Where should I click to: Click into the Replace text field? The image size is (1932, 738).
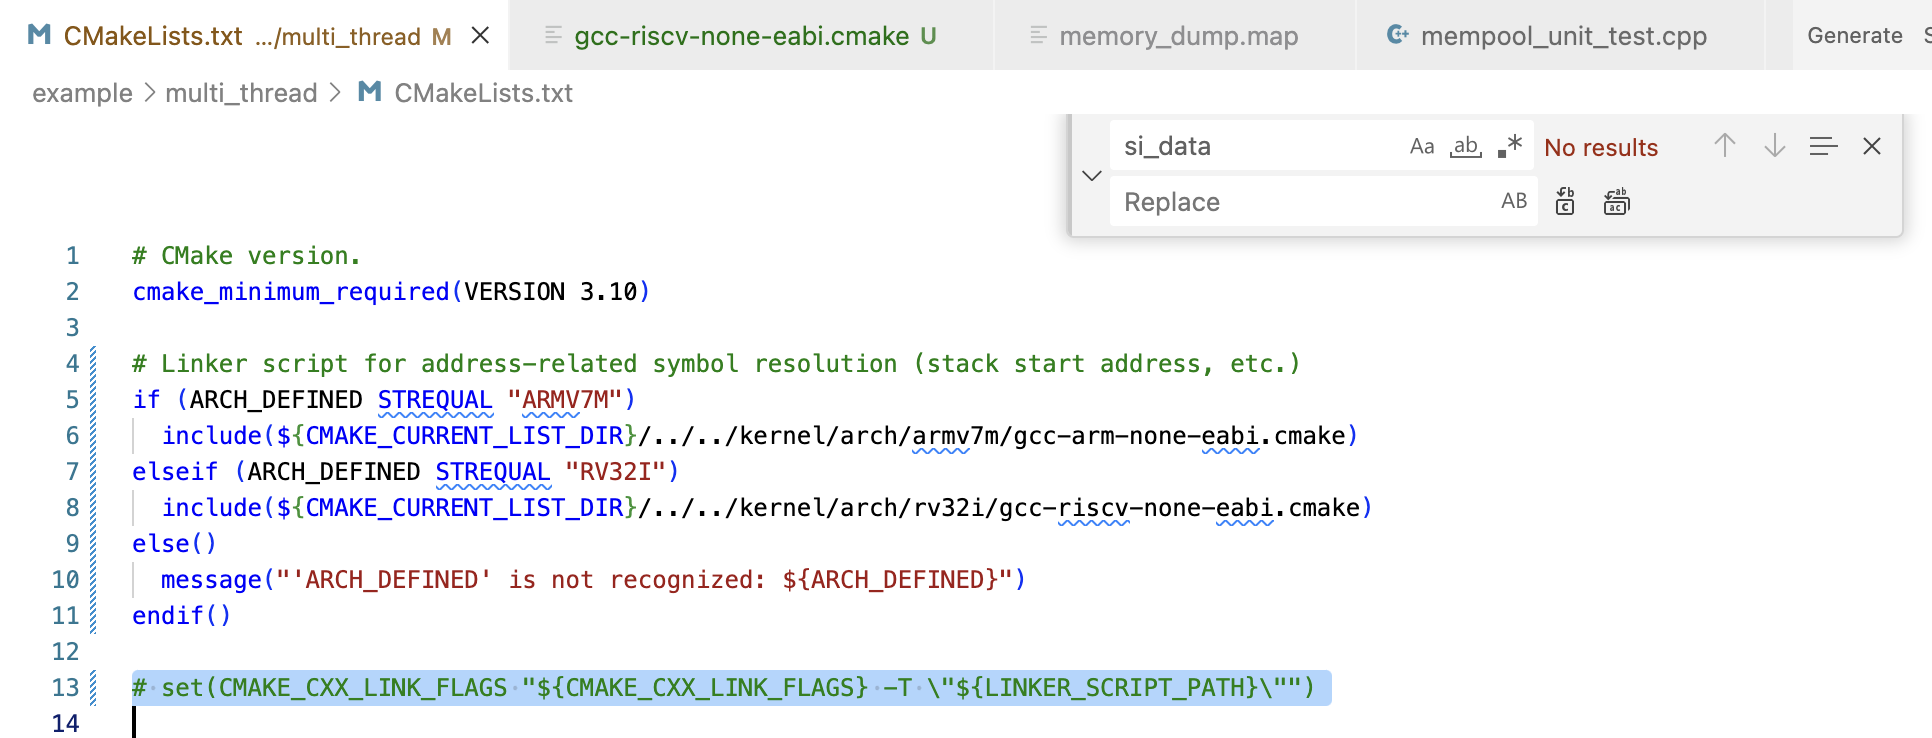1300,202
